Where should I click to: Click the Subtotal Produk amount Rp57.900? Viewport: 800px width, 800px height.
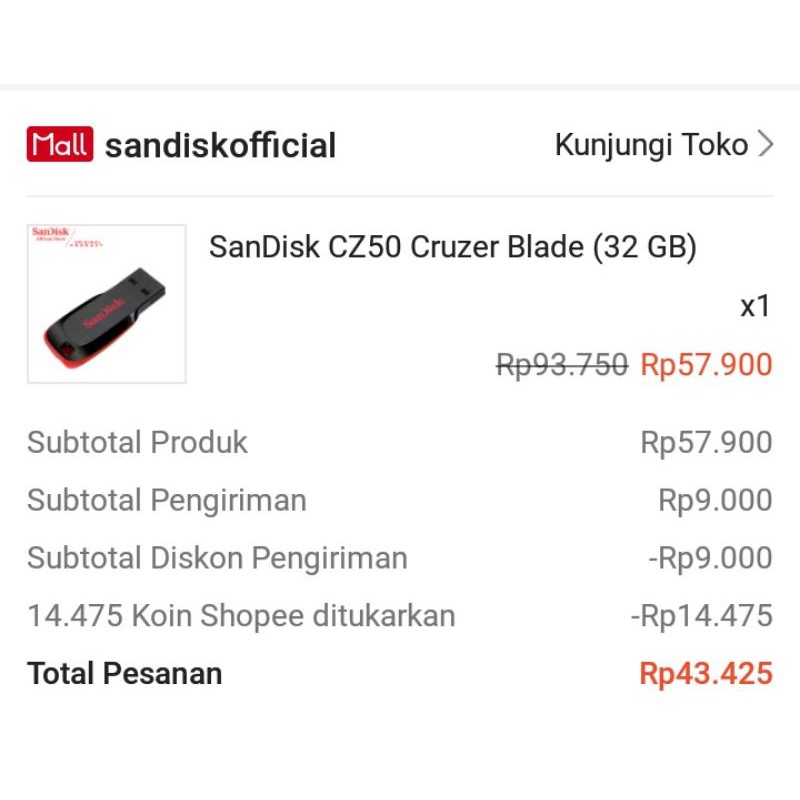point(706,442)
